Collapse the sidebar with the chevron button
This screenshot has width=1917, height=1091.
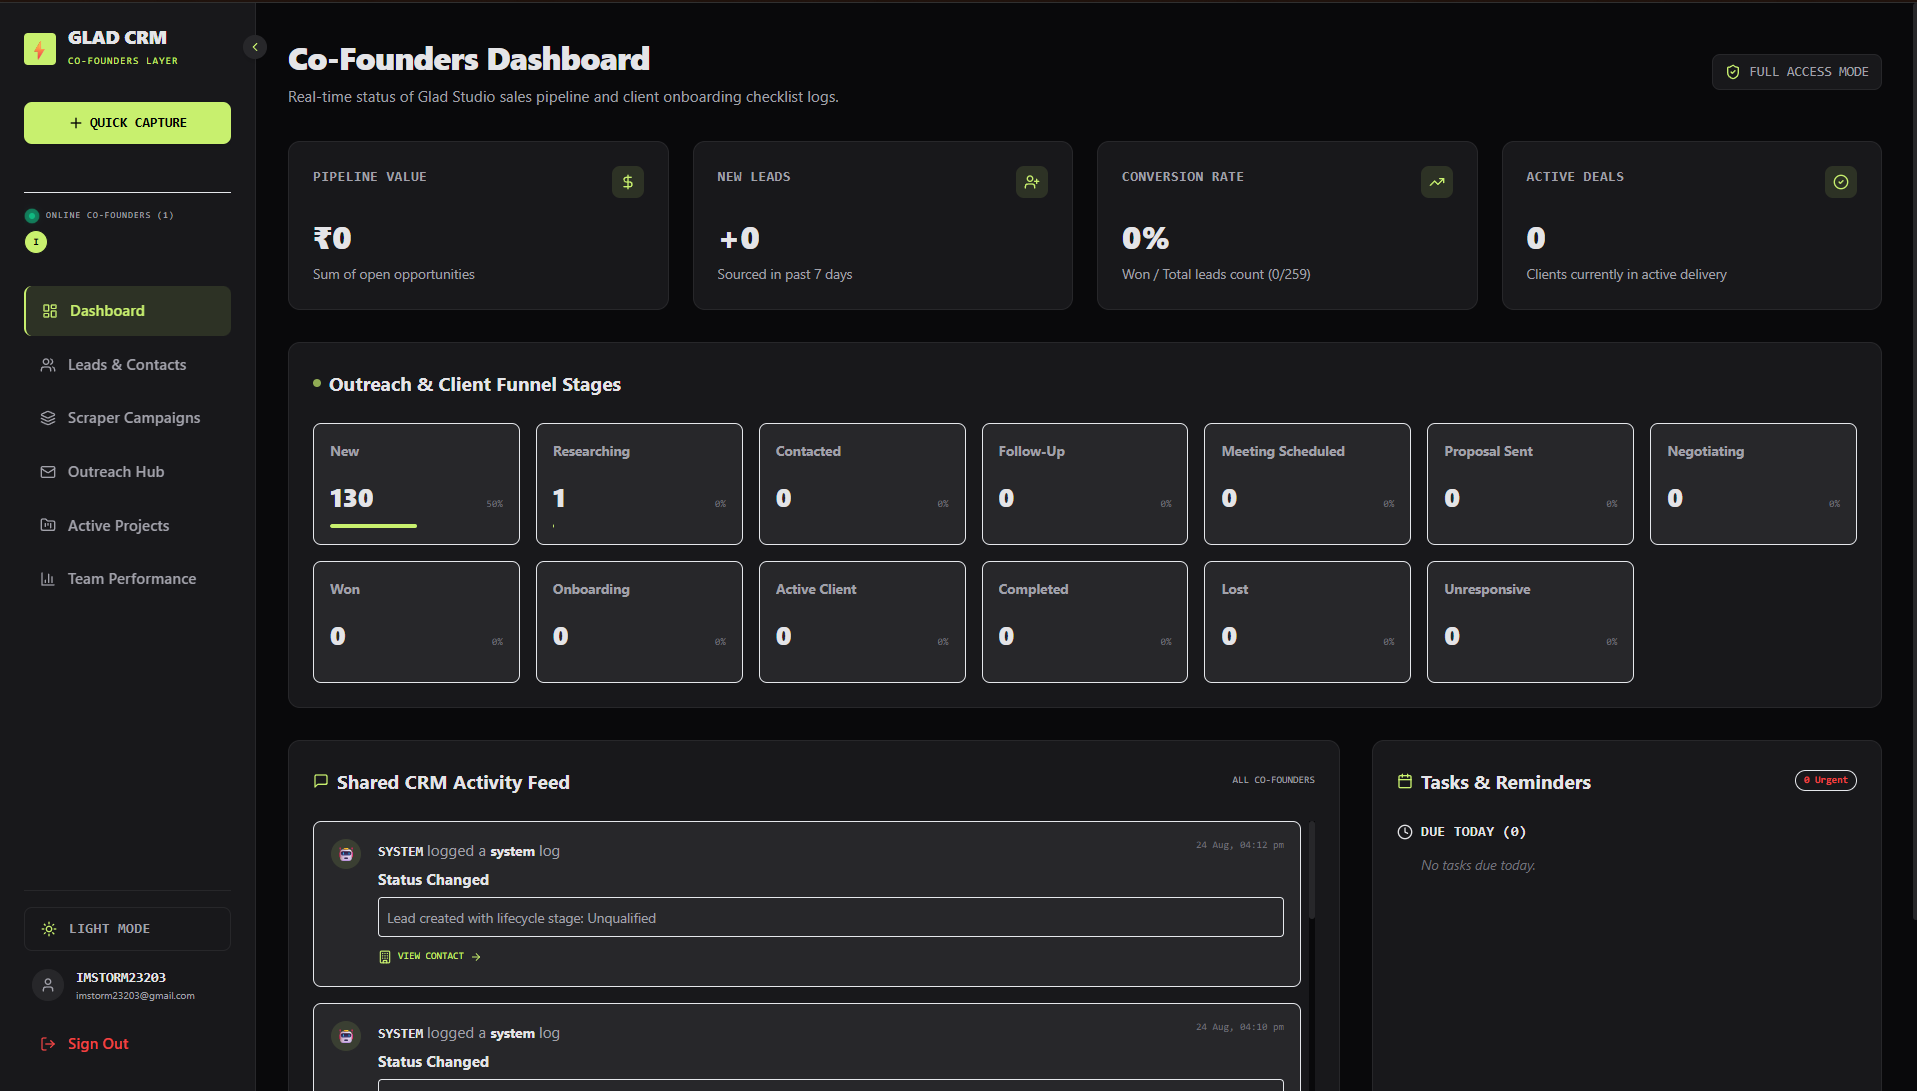pos(255,47)
